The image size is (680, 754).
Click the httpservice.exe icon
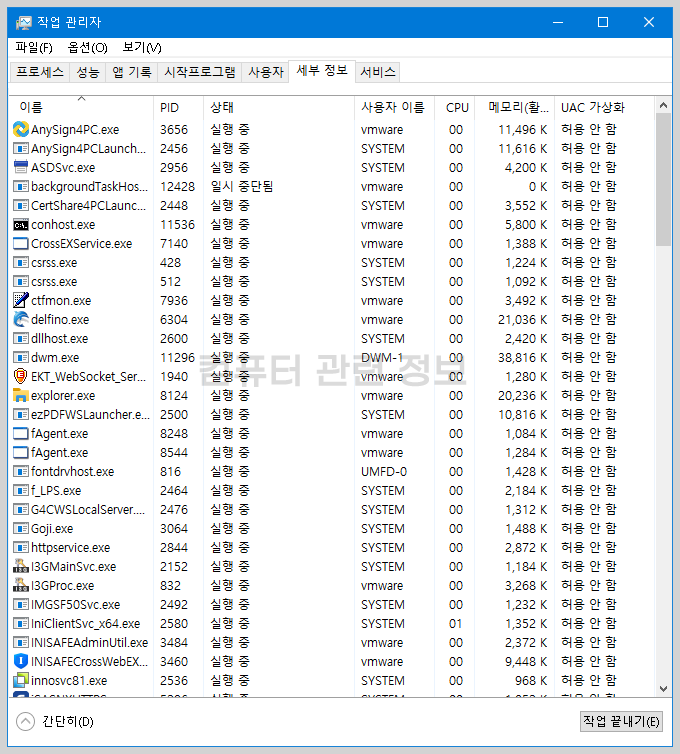point(21,547)
